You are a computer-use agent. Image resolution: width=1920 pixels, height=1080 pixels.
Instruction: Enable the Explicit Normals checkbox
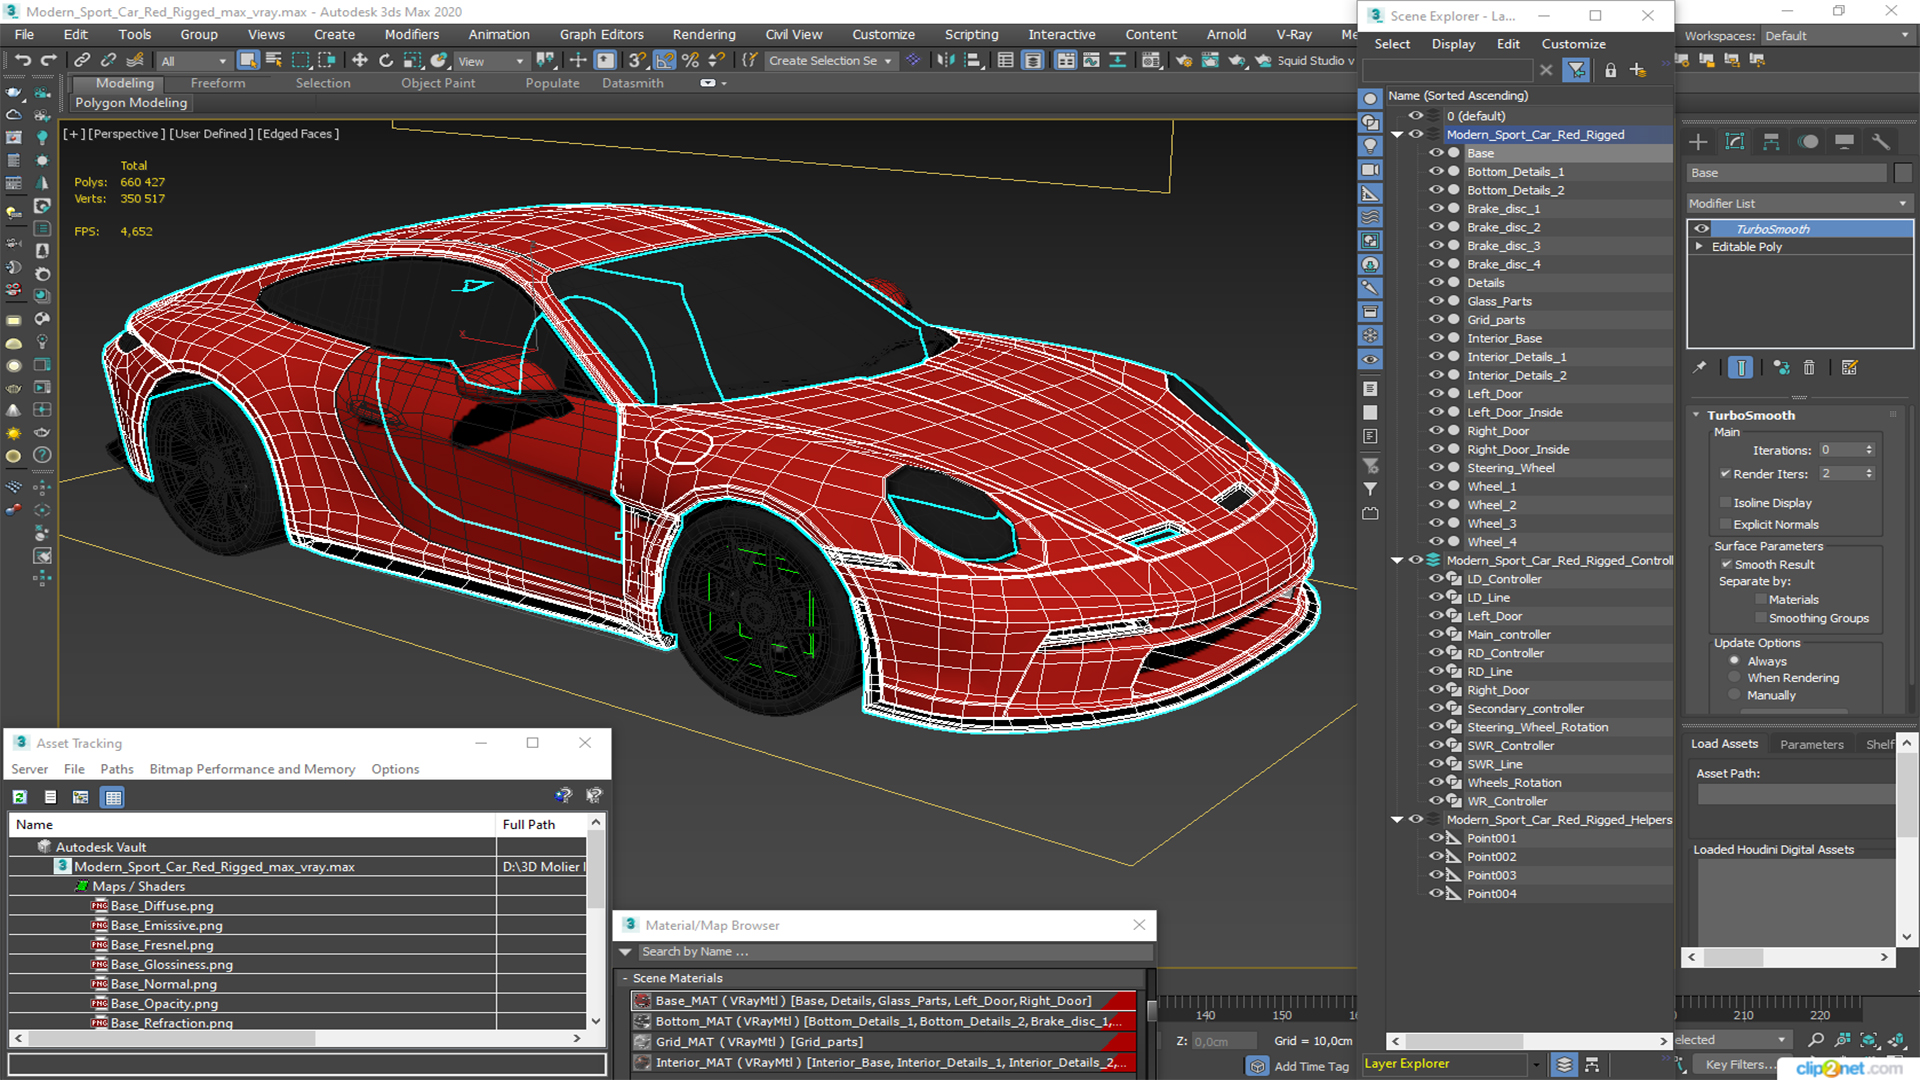click(1725, 524)
